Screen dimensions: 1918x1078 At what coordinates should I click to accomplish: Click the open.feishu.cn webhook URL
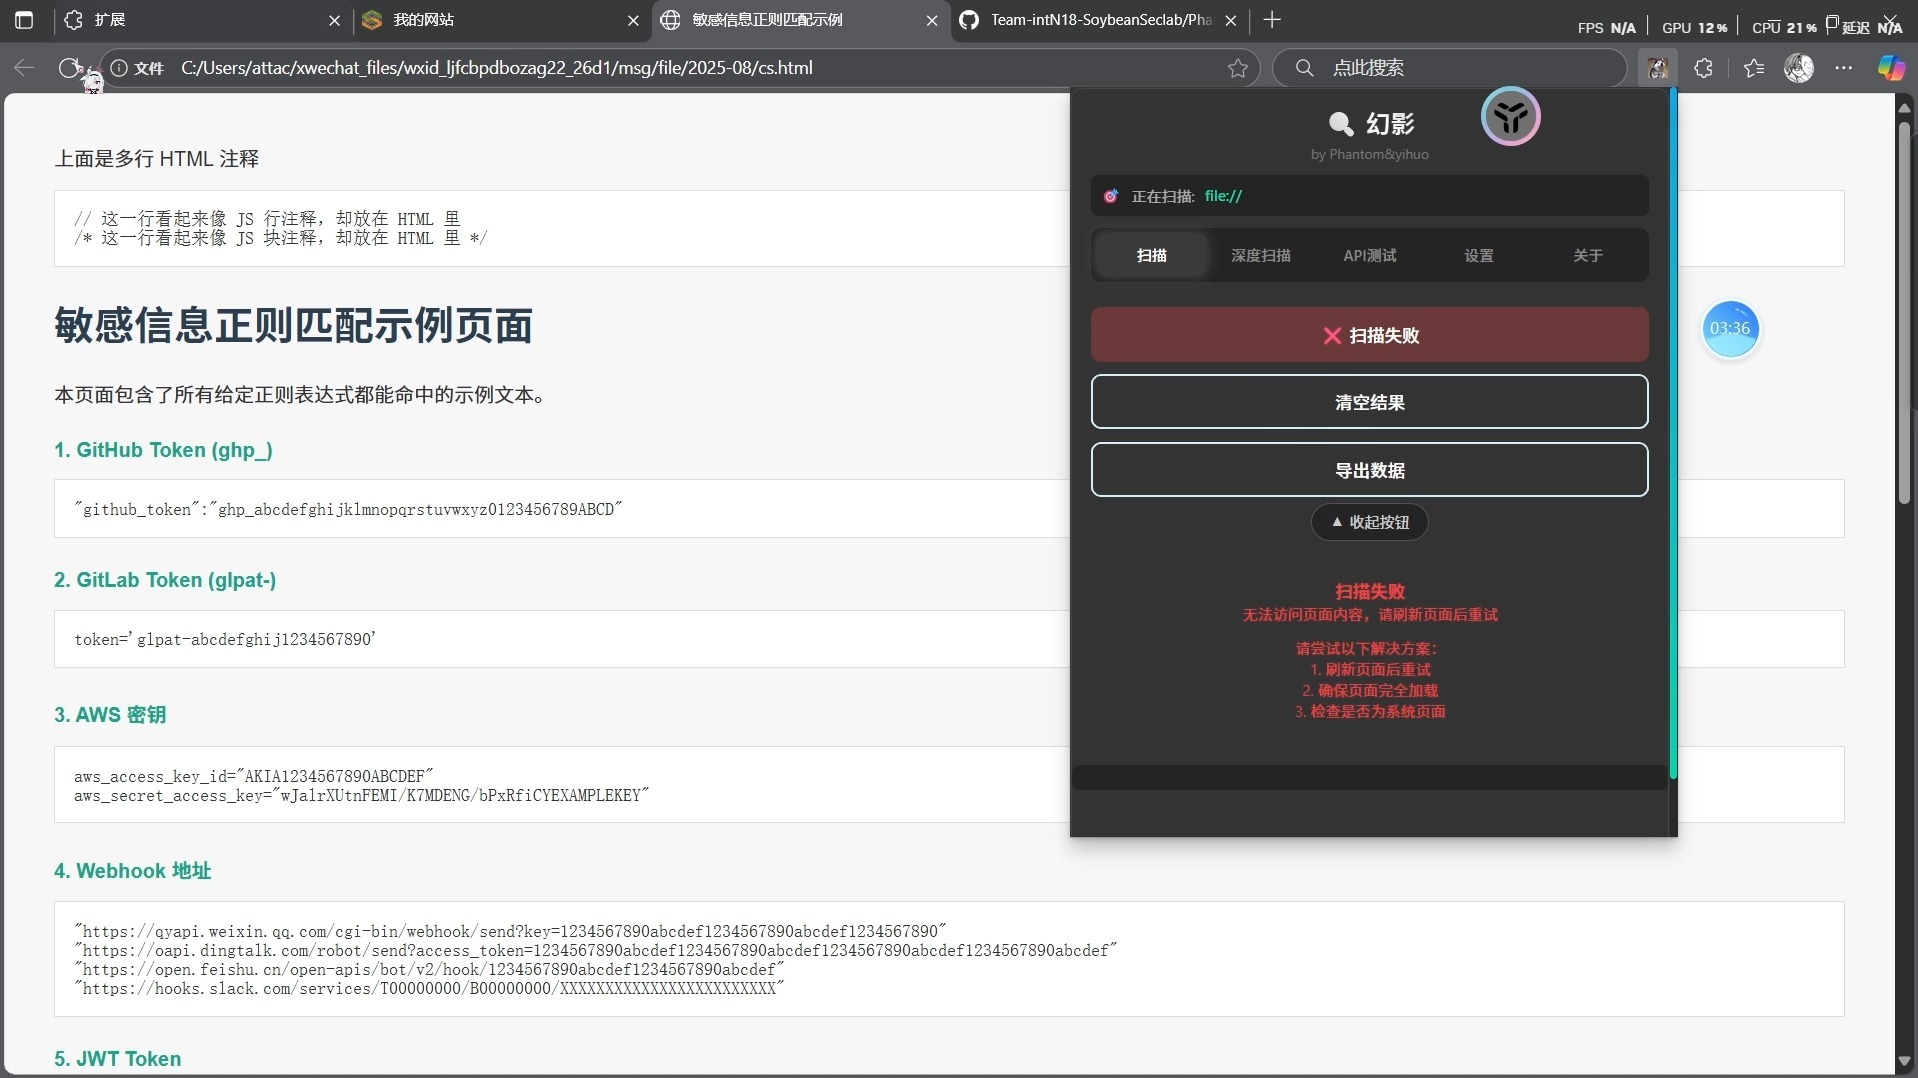[x=429, y=969]
